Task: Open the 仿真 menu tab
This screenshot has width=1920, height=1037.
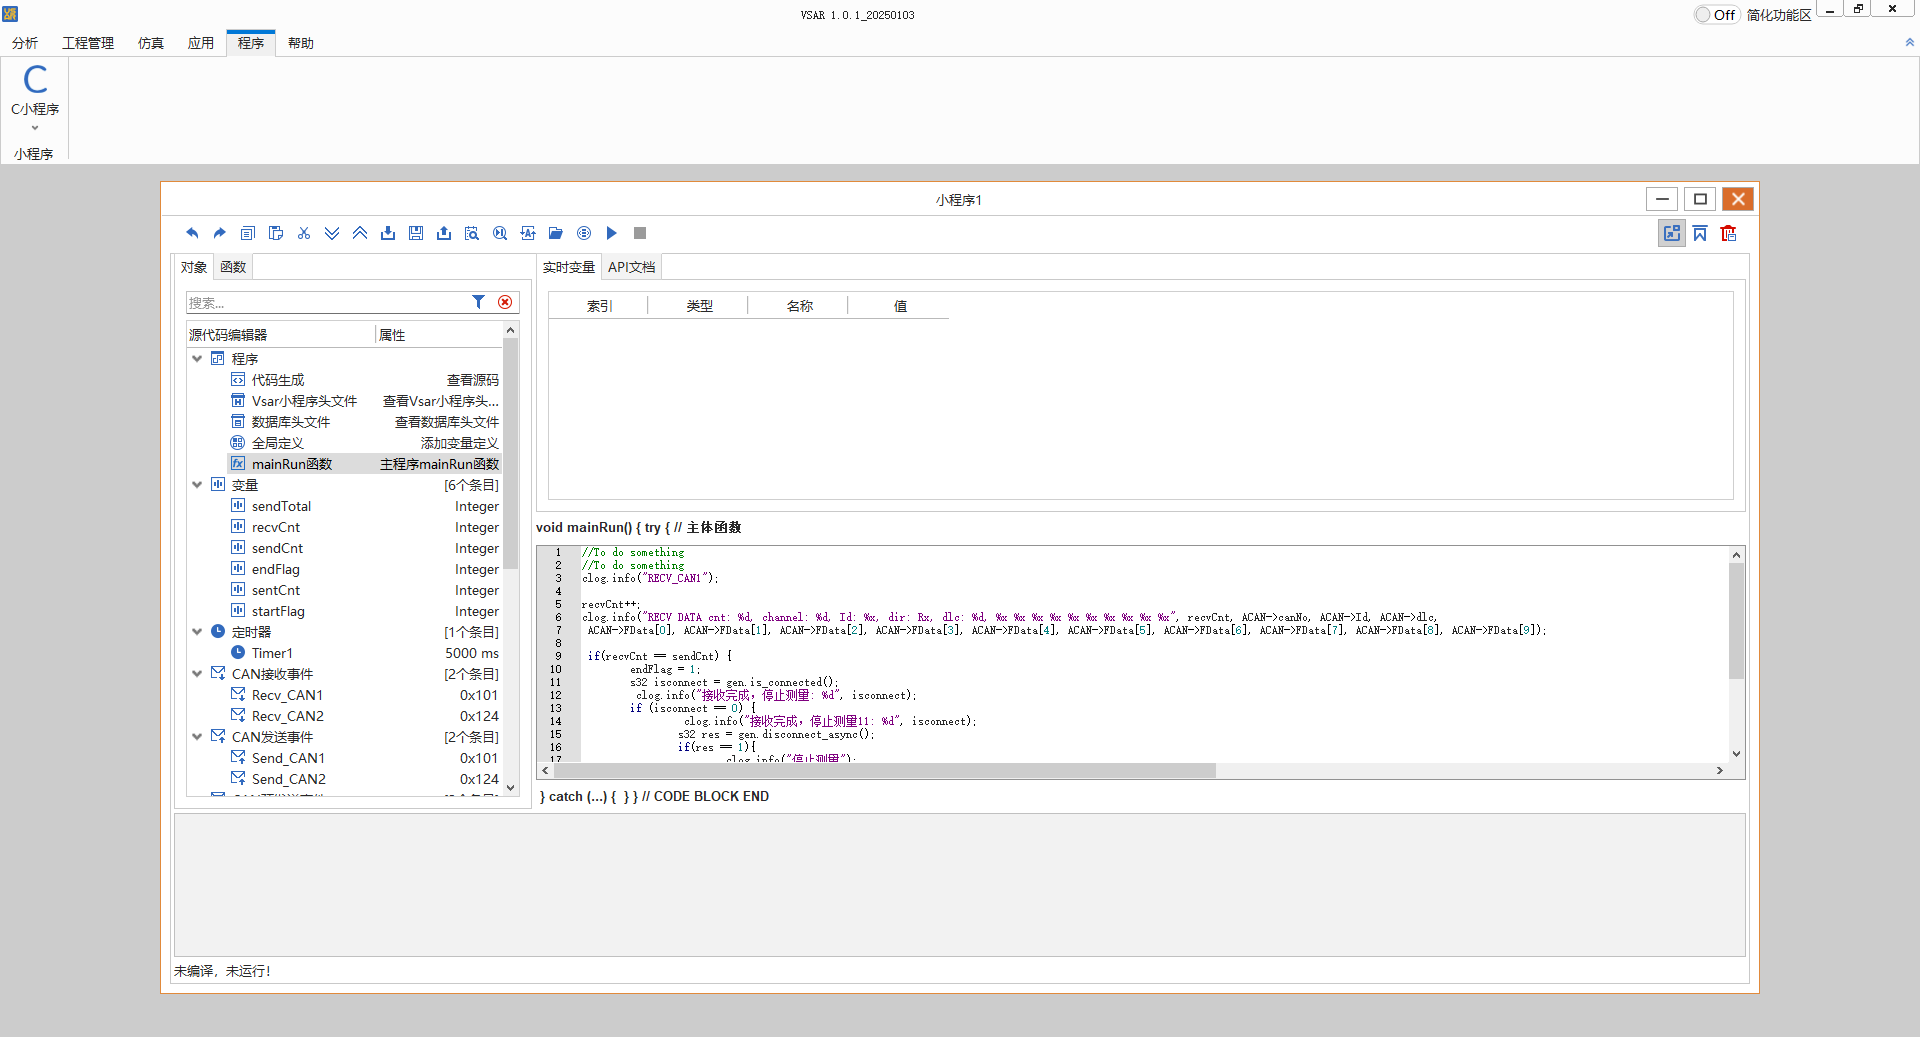Action: (151, 43)
